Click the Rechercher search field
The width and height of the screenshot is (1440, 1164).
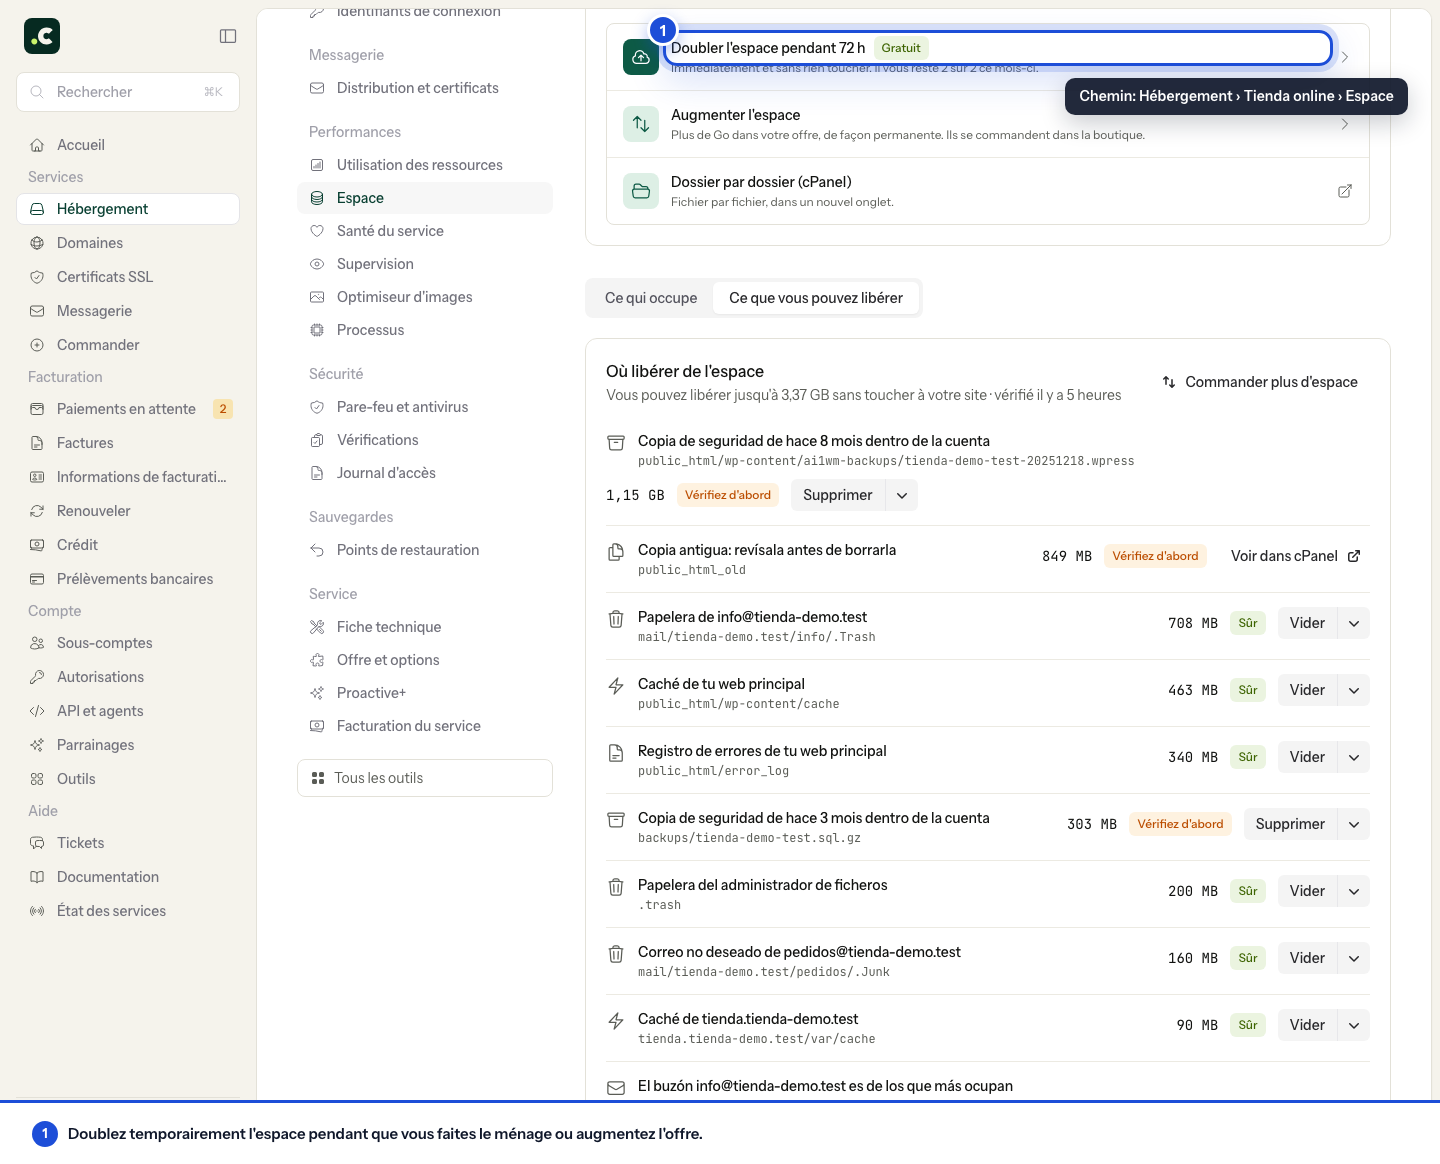click(x=128, y=92)
